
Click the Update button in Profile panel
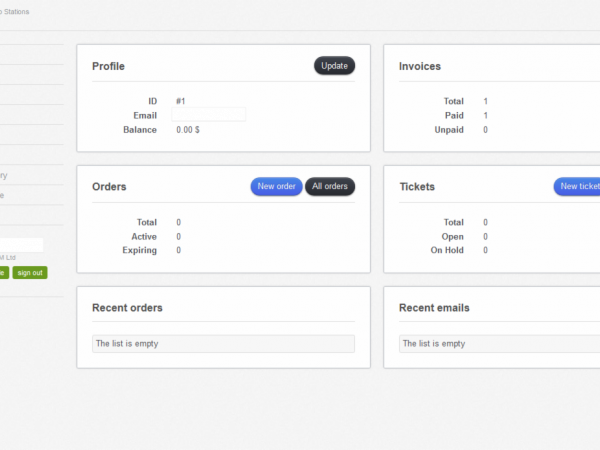(334, 66)
